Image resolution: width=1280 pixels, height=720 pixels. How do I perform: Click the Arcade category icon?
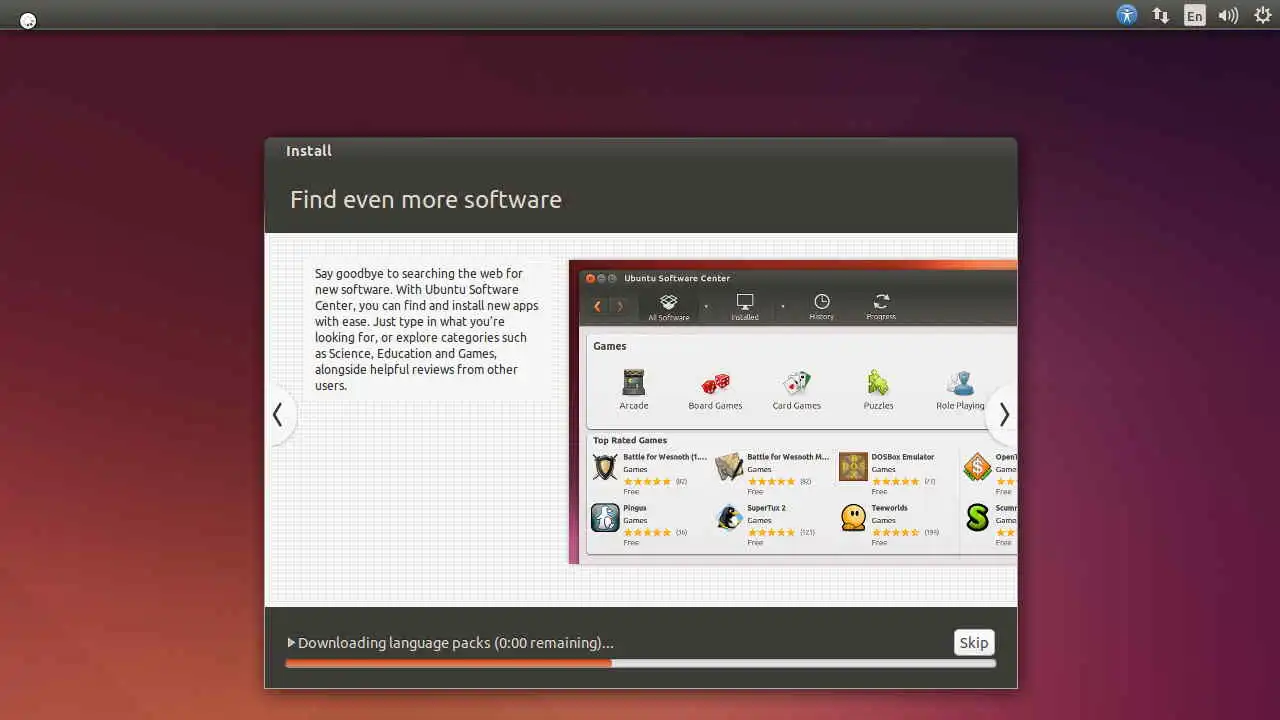pyautogui.click(x=633, y=383)
